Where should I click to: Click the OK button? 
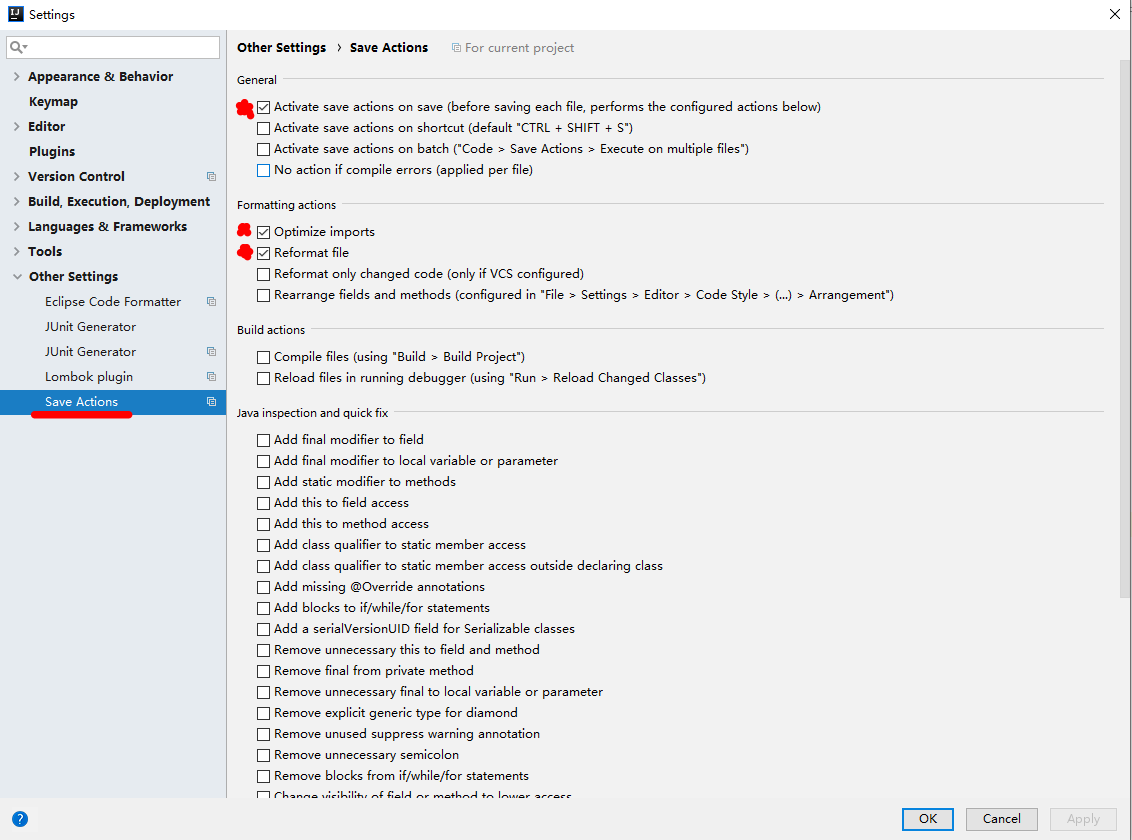tap(927, 818)
